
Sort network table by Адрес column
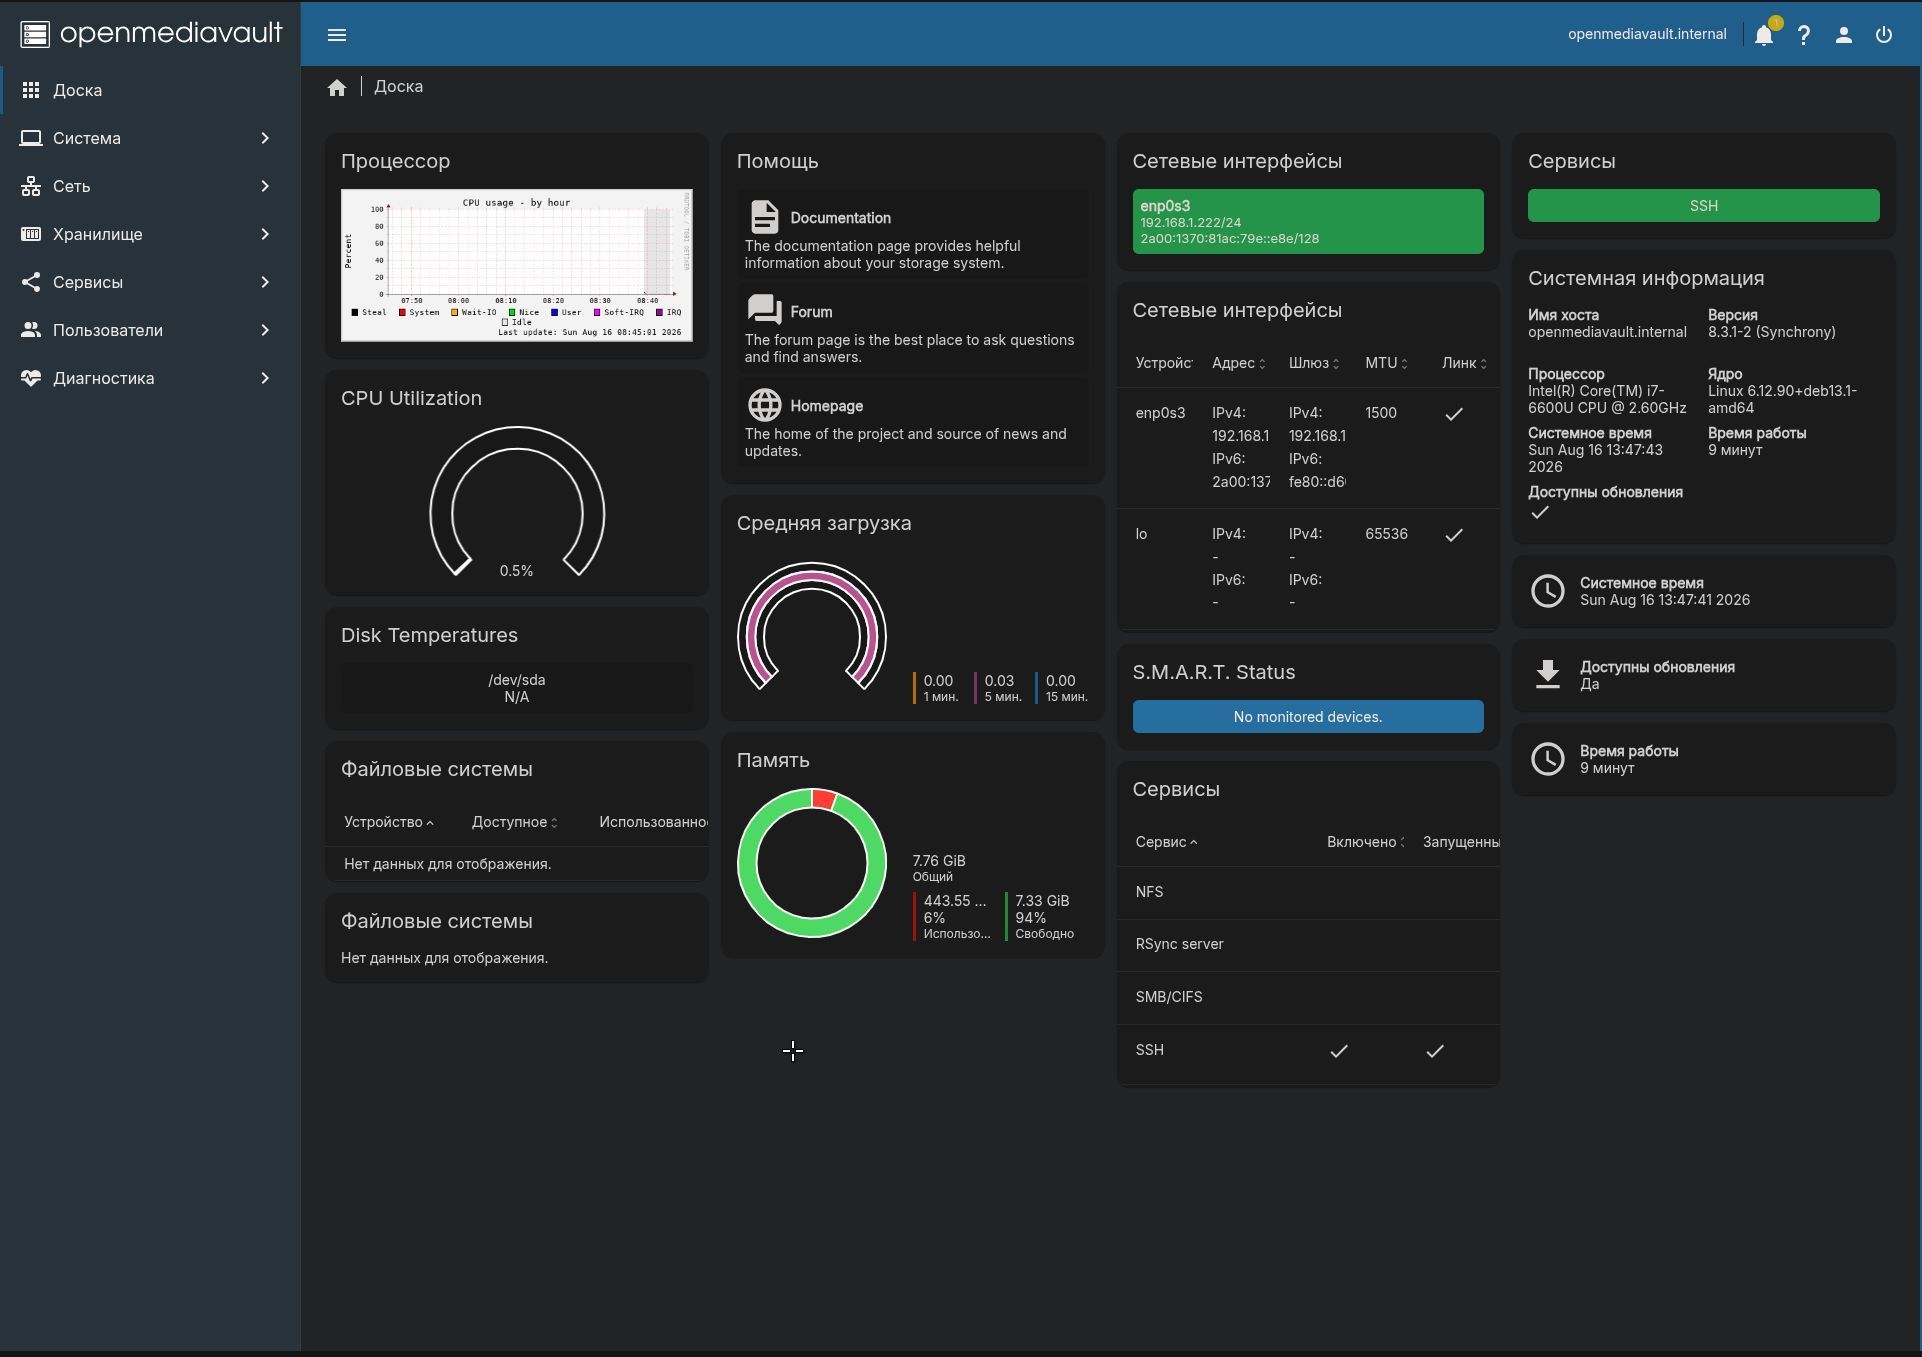click(1238, 363)
